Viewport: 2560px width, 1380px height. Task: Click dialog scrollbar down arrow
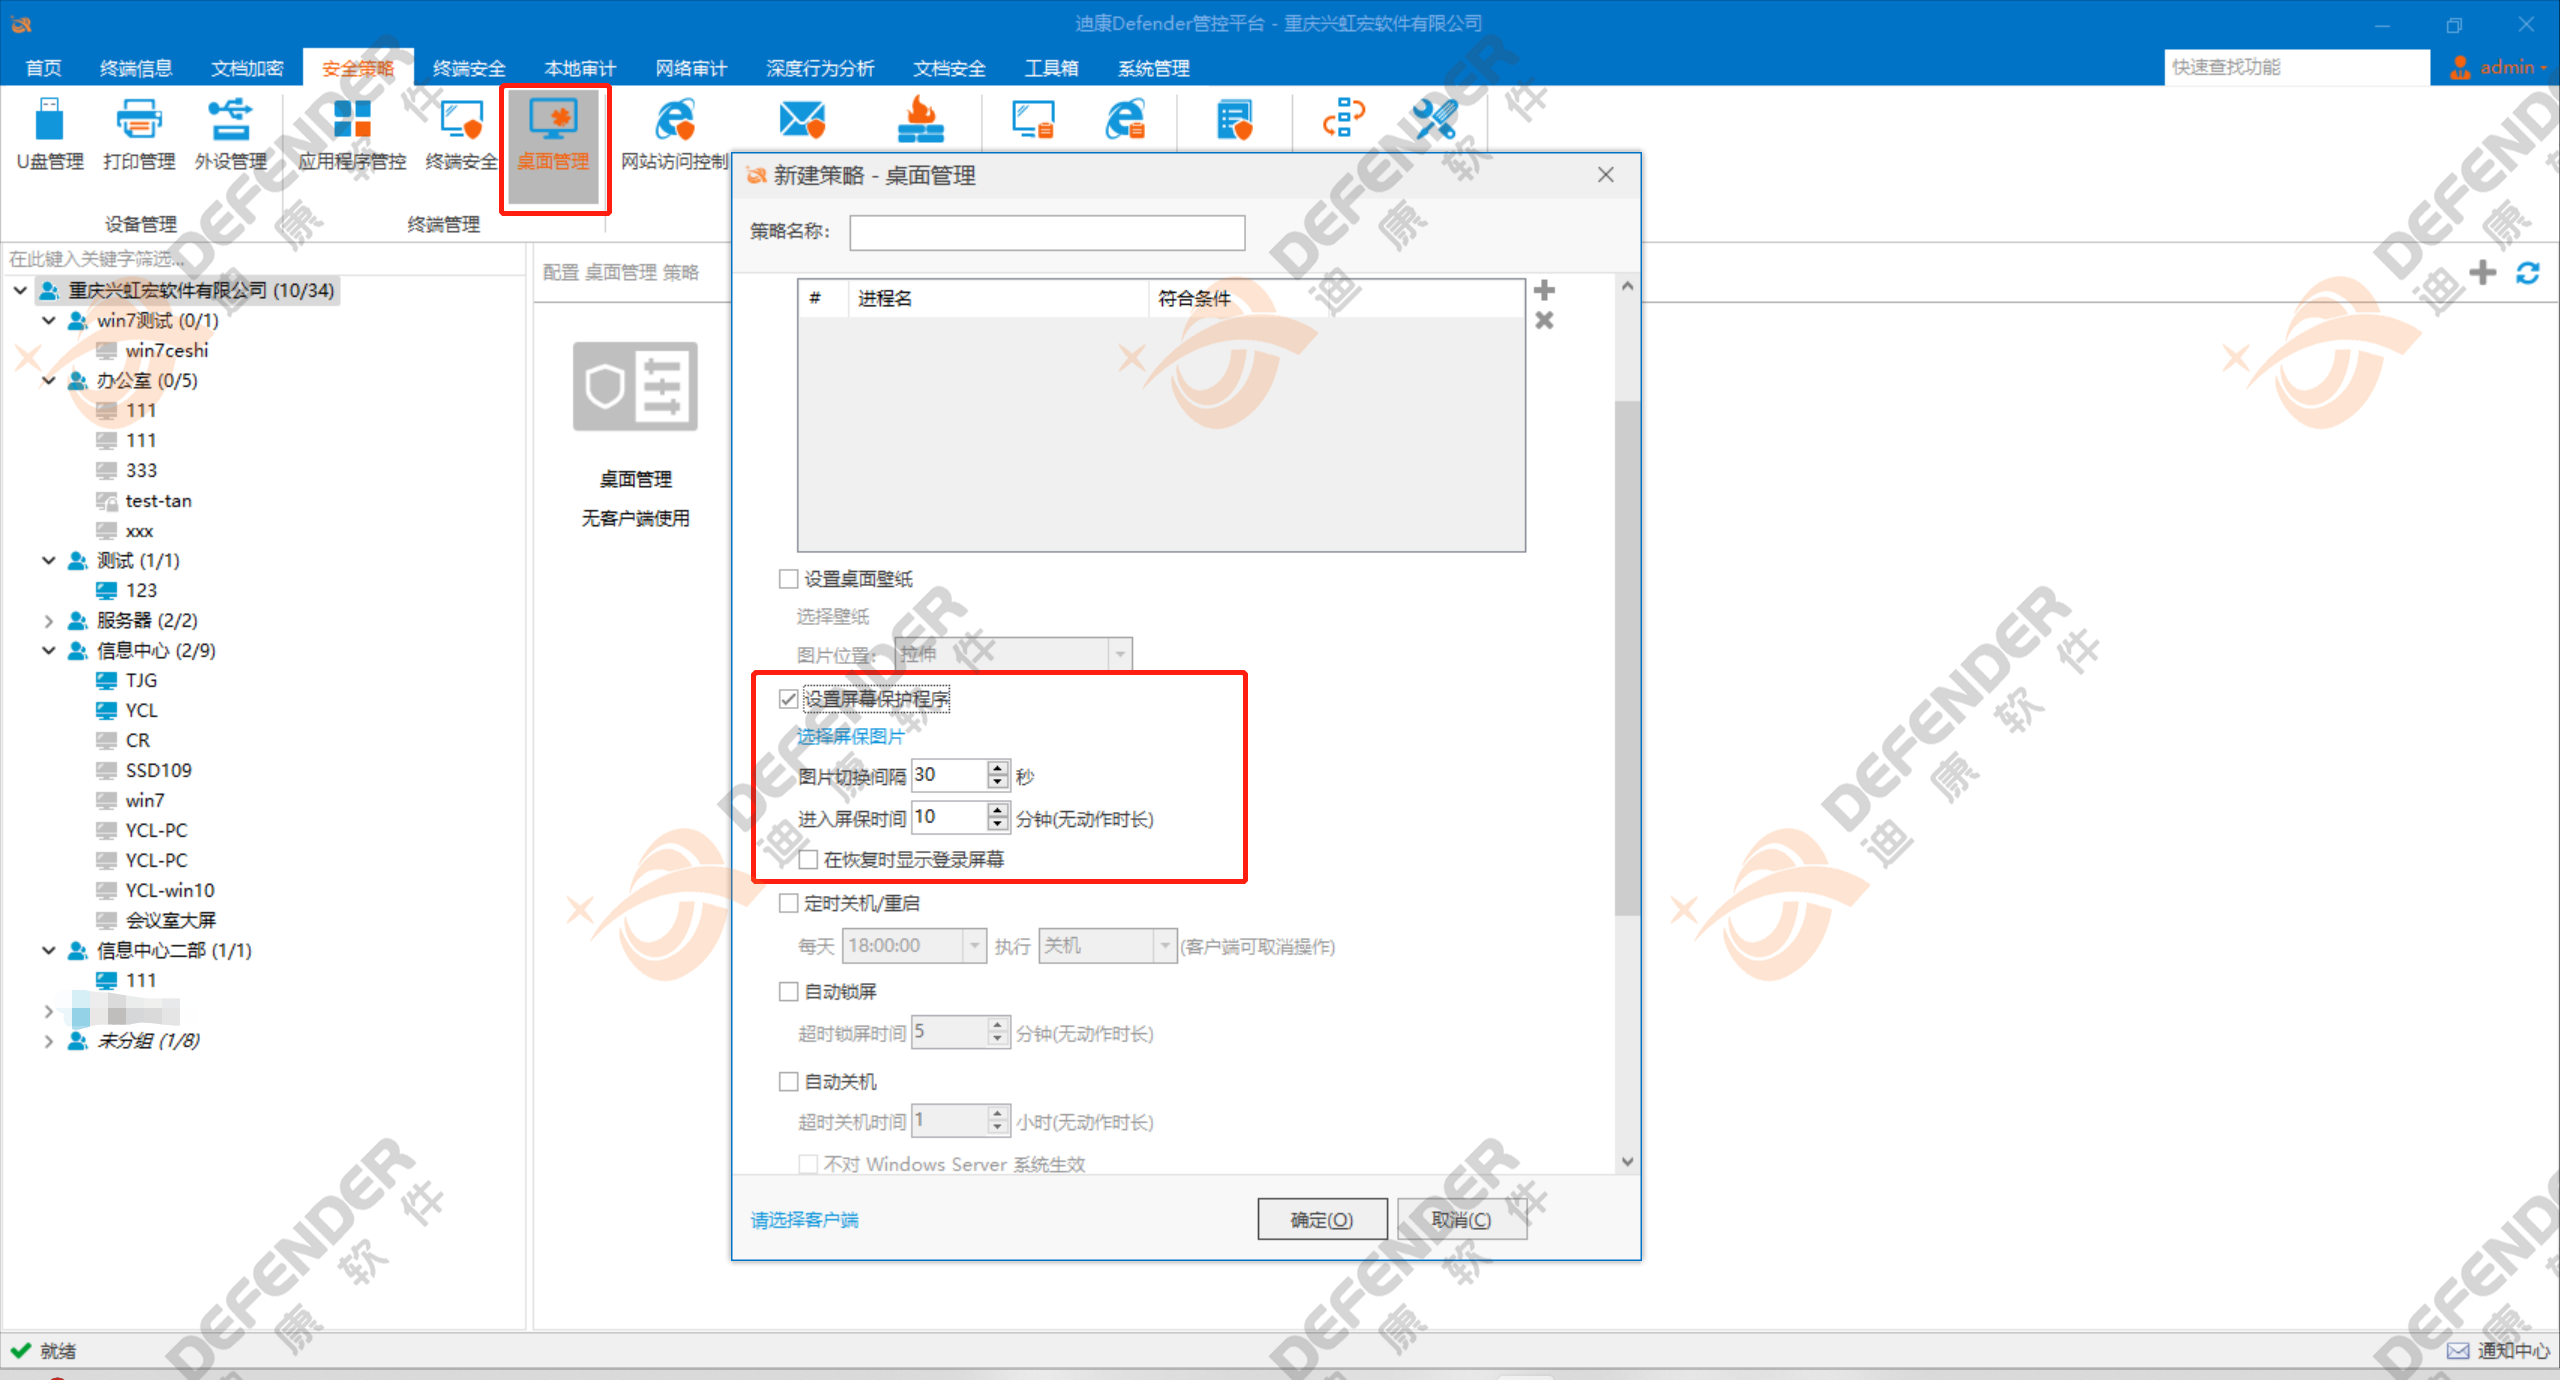(1626, 1161)
